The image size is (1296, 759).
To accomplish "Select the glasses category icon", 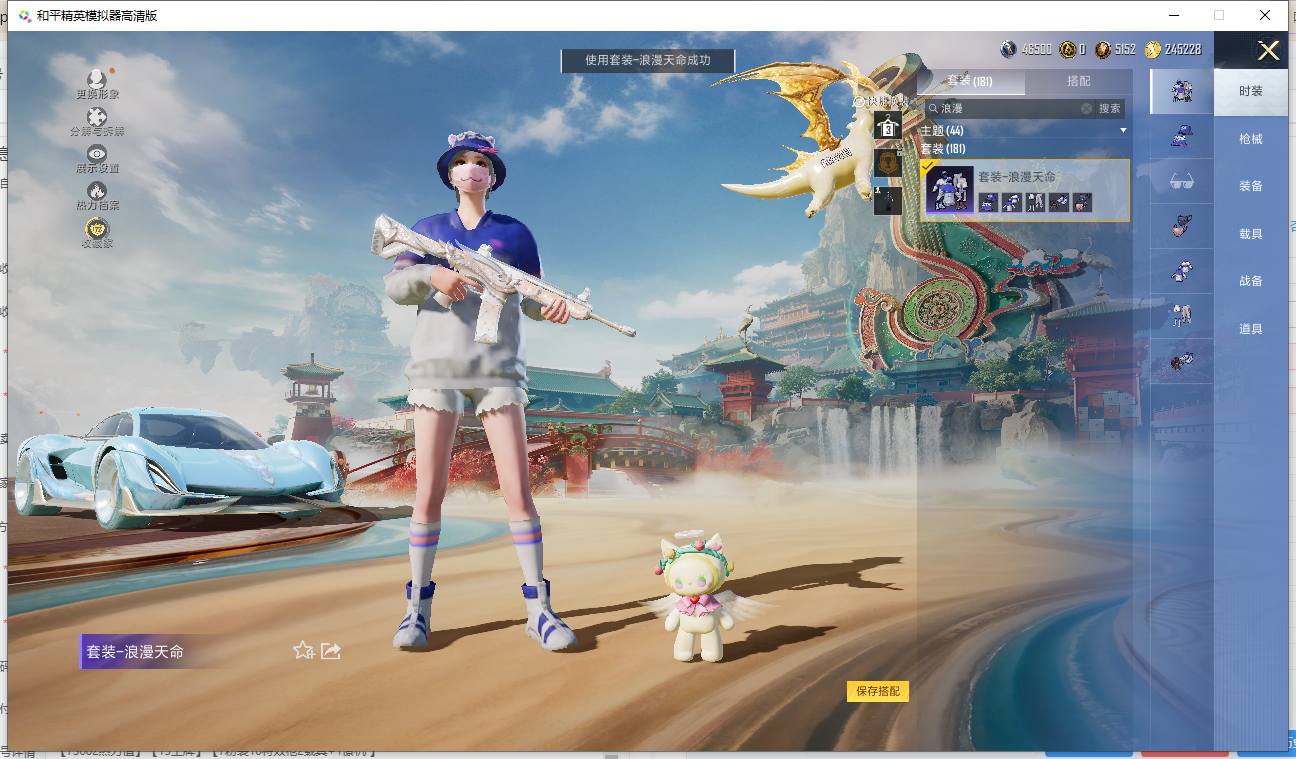I will click(1182, 181).
